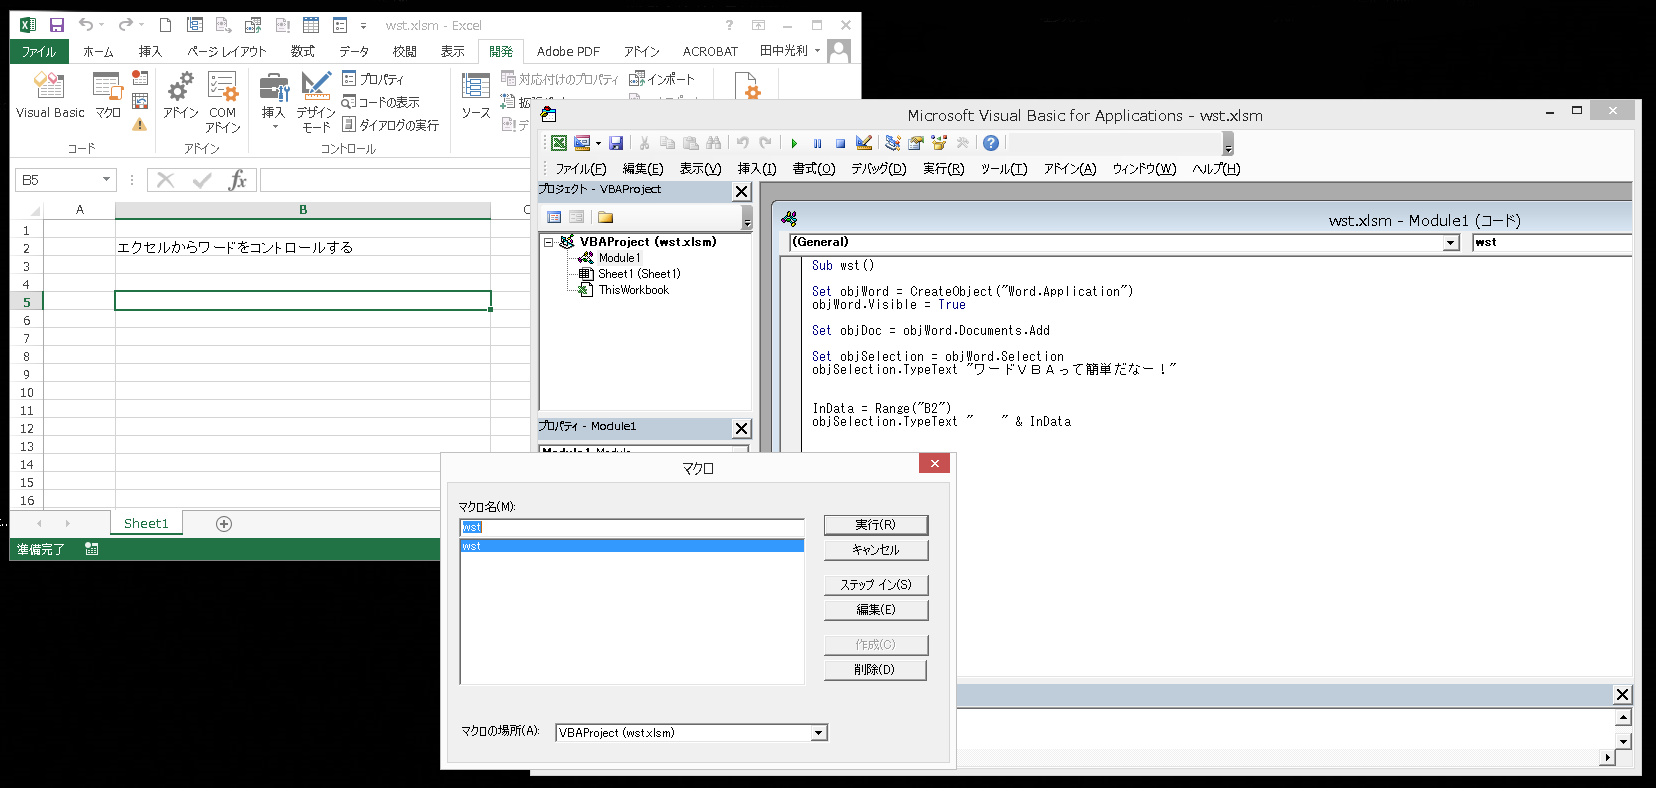Switch to the ページ レイアウト ribbon tab
Viewport: 1656px width, 788px height.
pyautogui.click(x=226, y=51)
